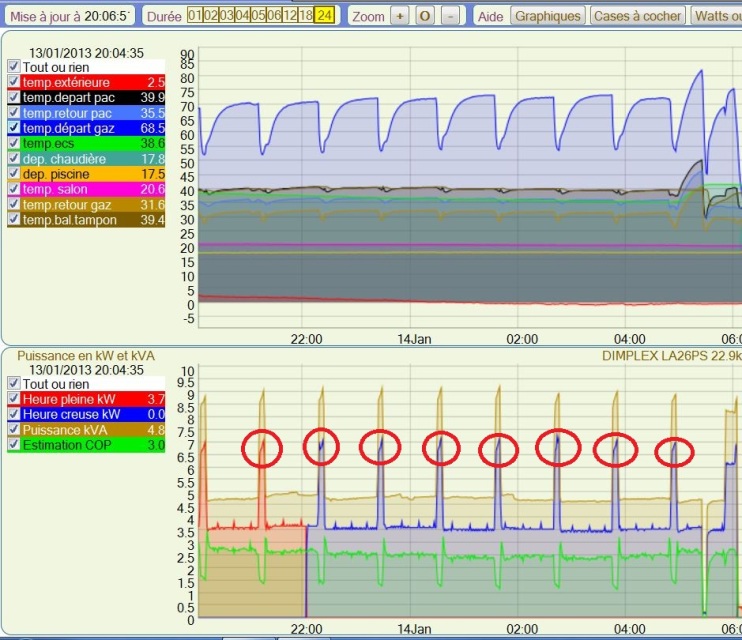This screenshot has width=742, height=640.
Task: Hide the Heure creuse kW series
Action: [13, 414]
